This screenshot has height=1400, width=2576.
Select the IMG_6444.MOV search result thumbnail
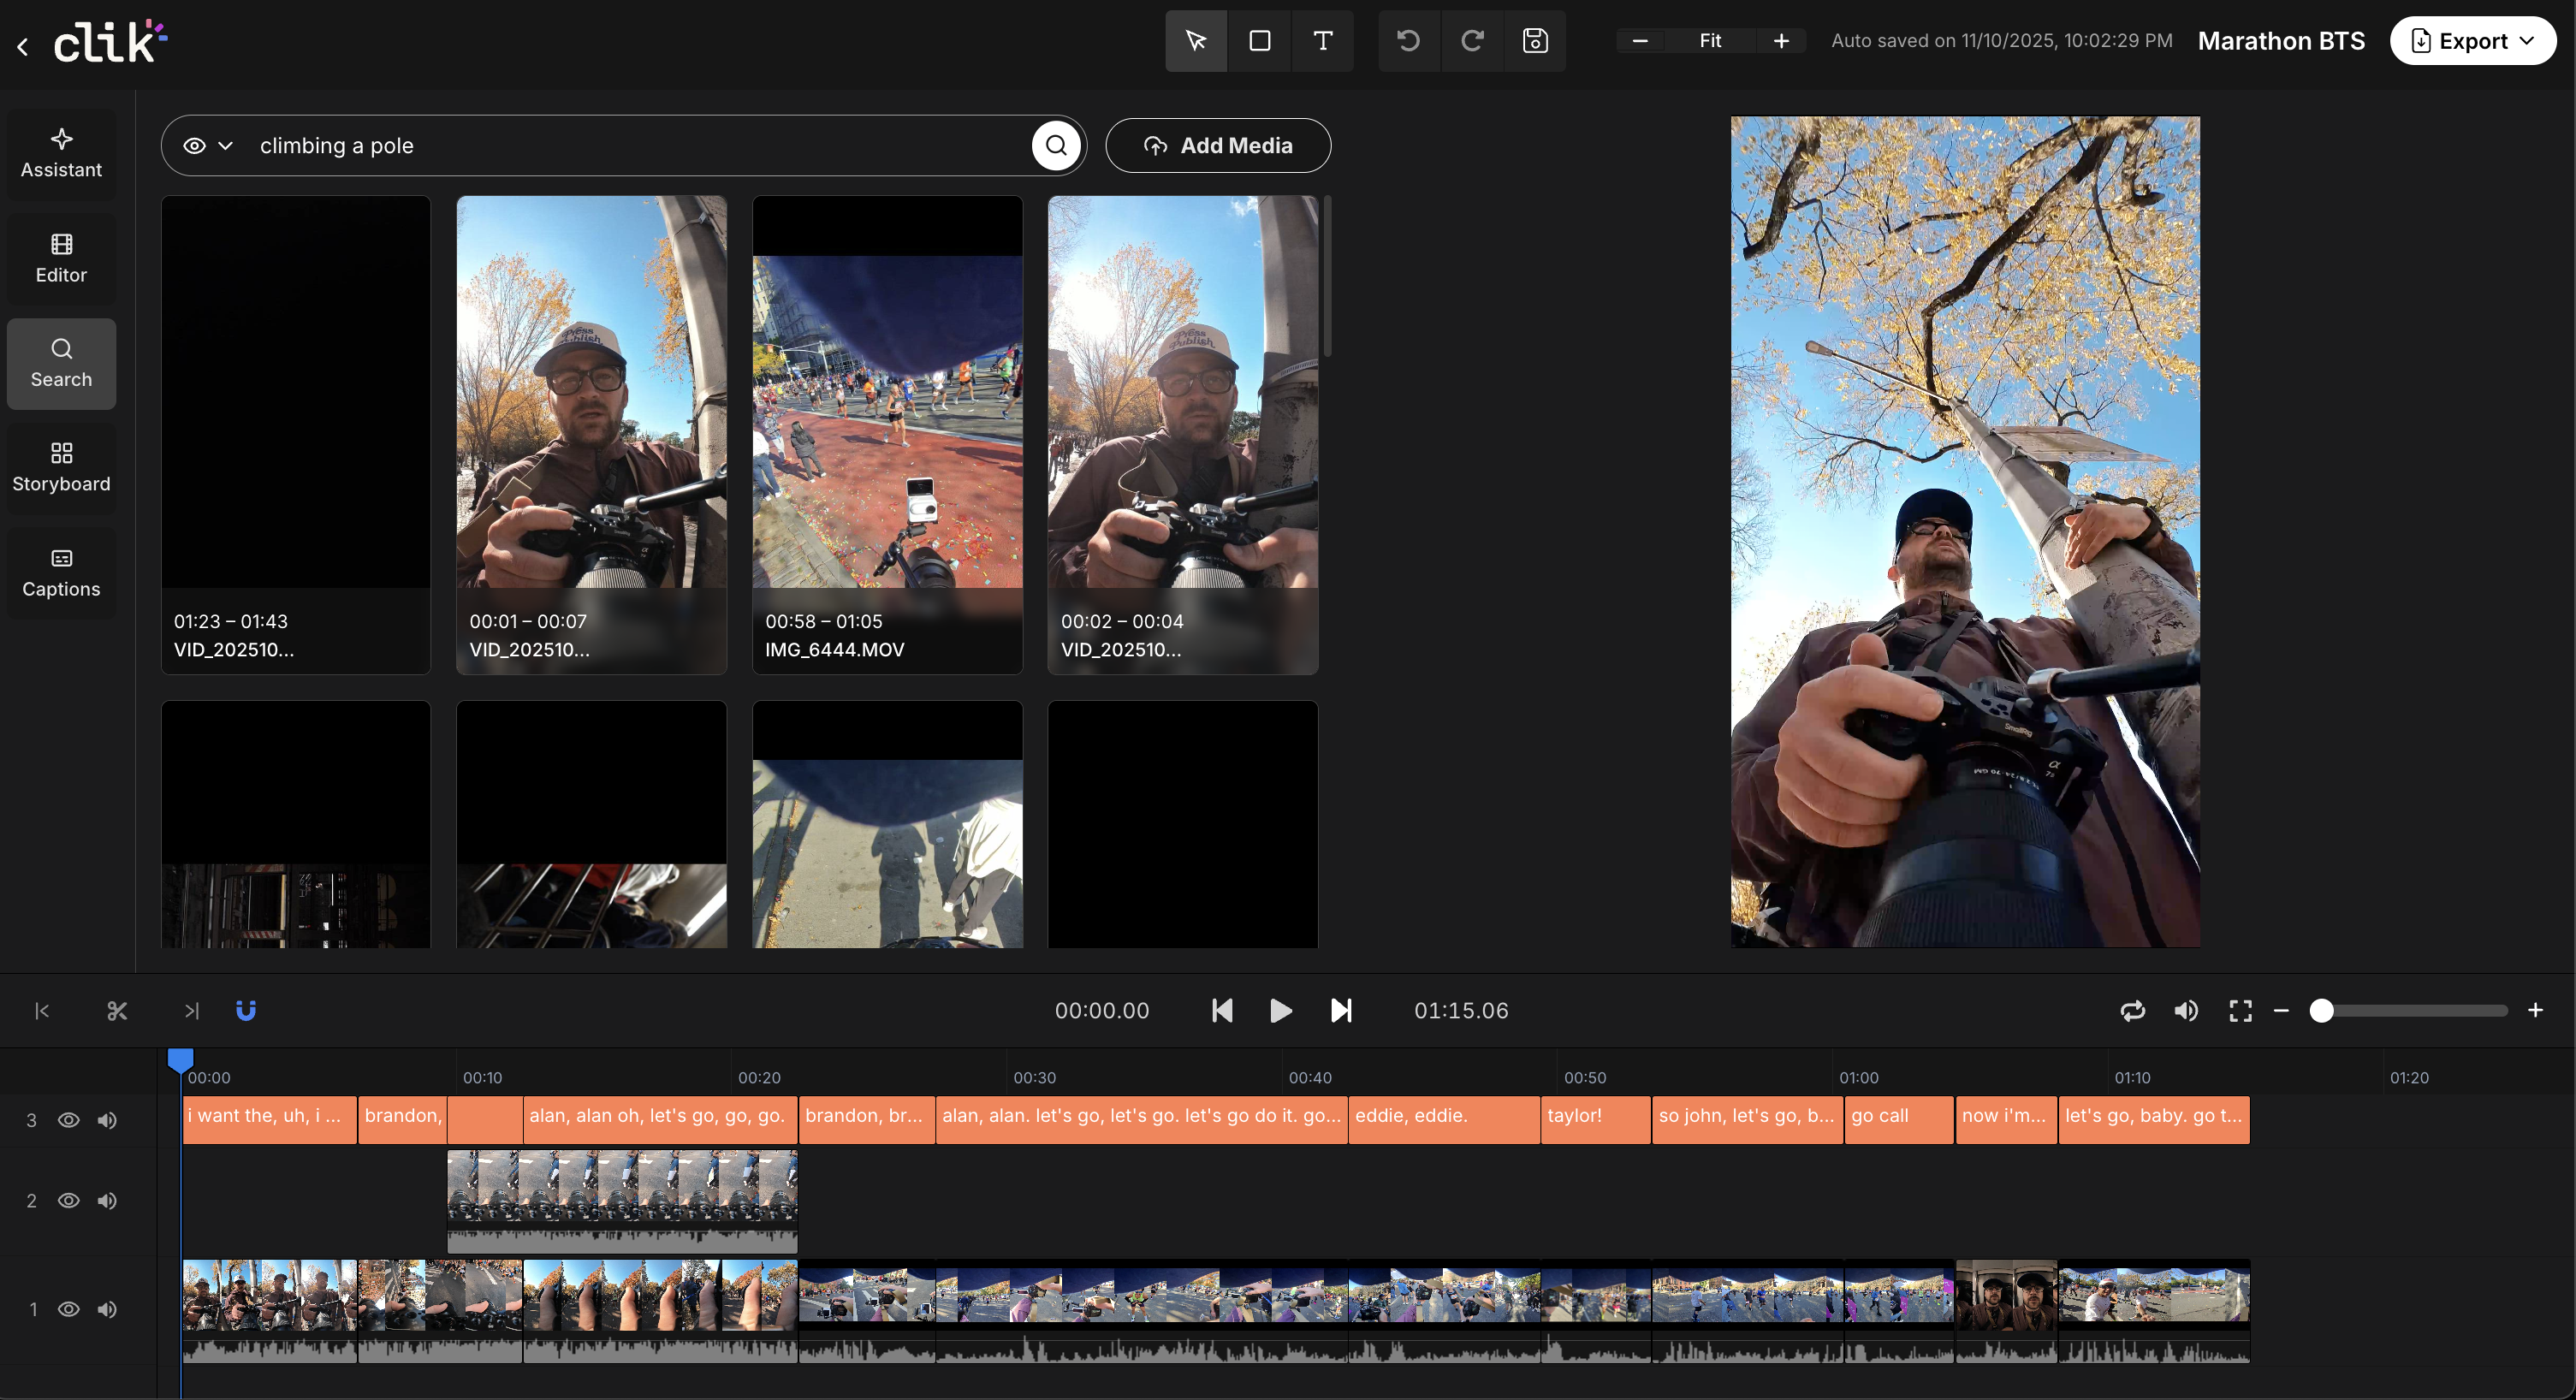click(887, 435)
